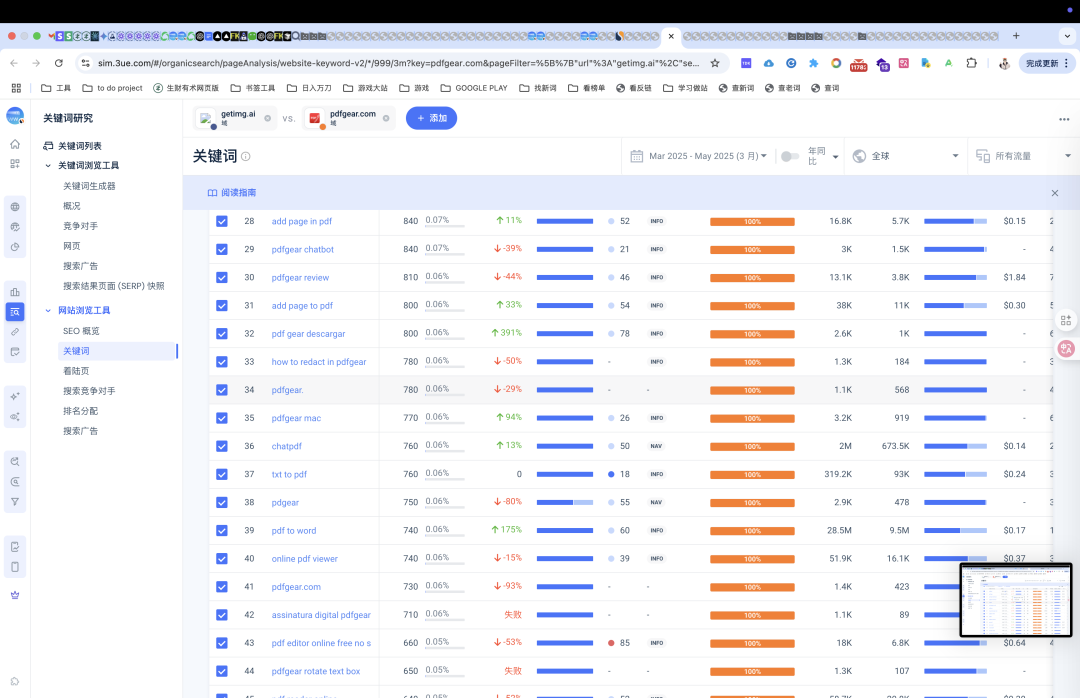Screen dimensions: 1080x698
Task: Open the home icon in left rail
Action: point(15,144)
